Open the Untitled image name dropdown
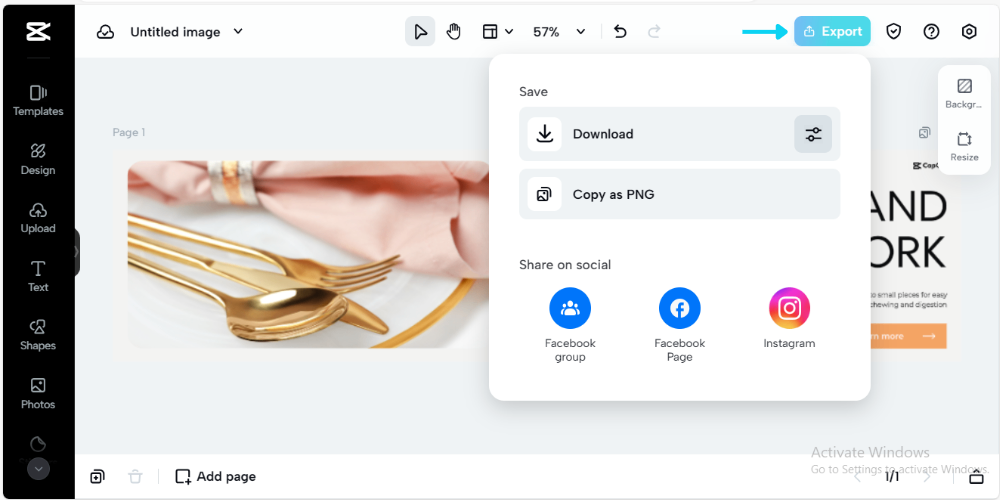This screenshot has height=500, width=1000. click(186, 32)
